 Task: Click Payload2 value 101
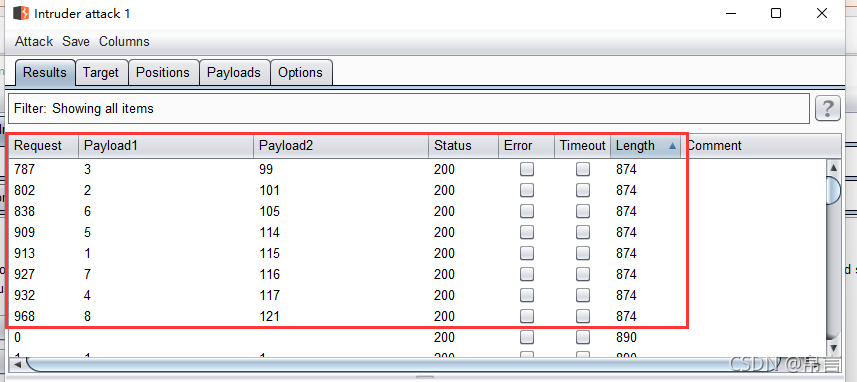click(x=269, y=191)
